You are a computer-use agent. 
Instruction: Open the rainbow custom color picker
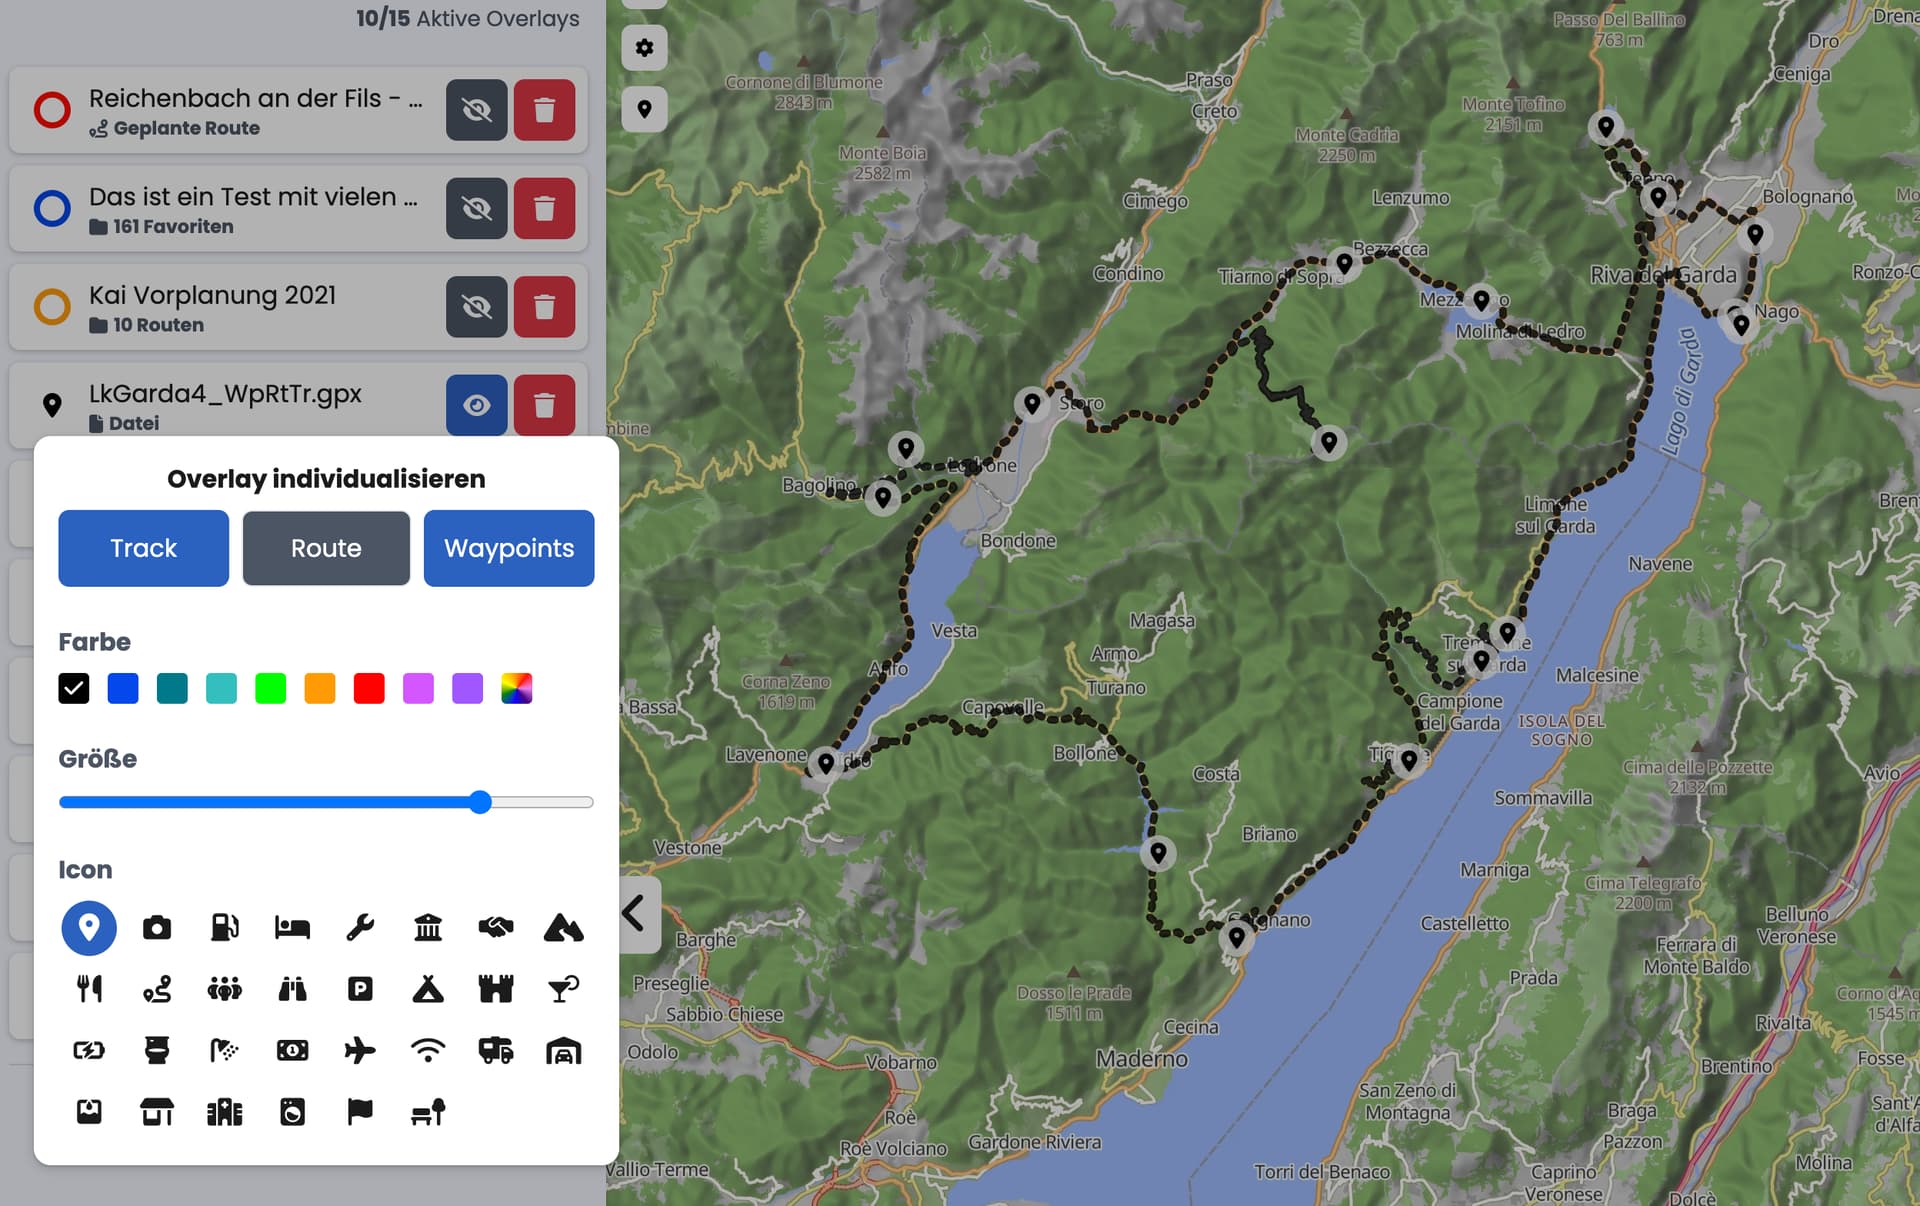(x=517, y=688)
